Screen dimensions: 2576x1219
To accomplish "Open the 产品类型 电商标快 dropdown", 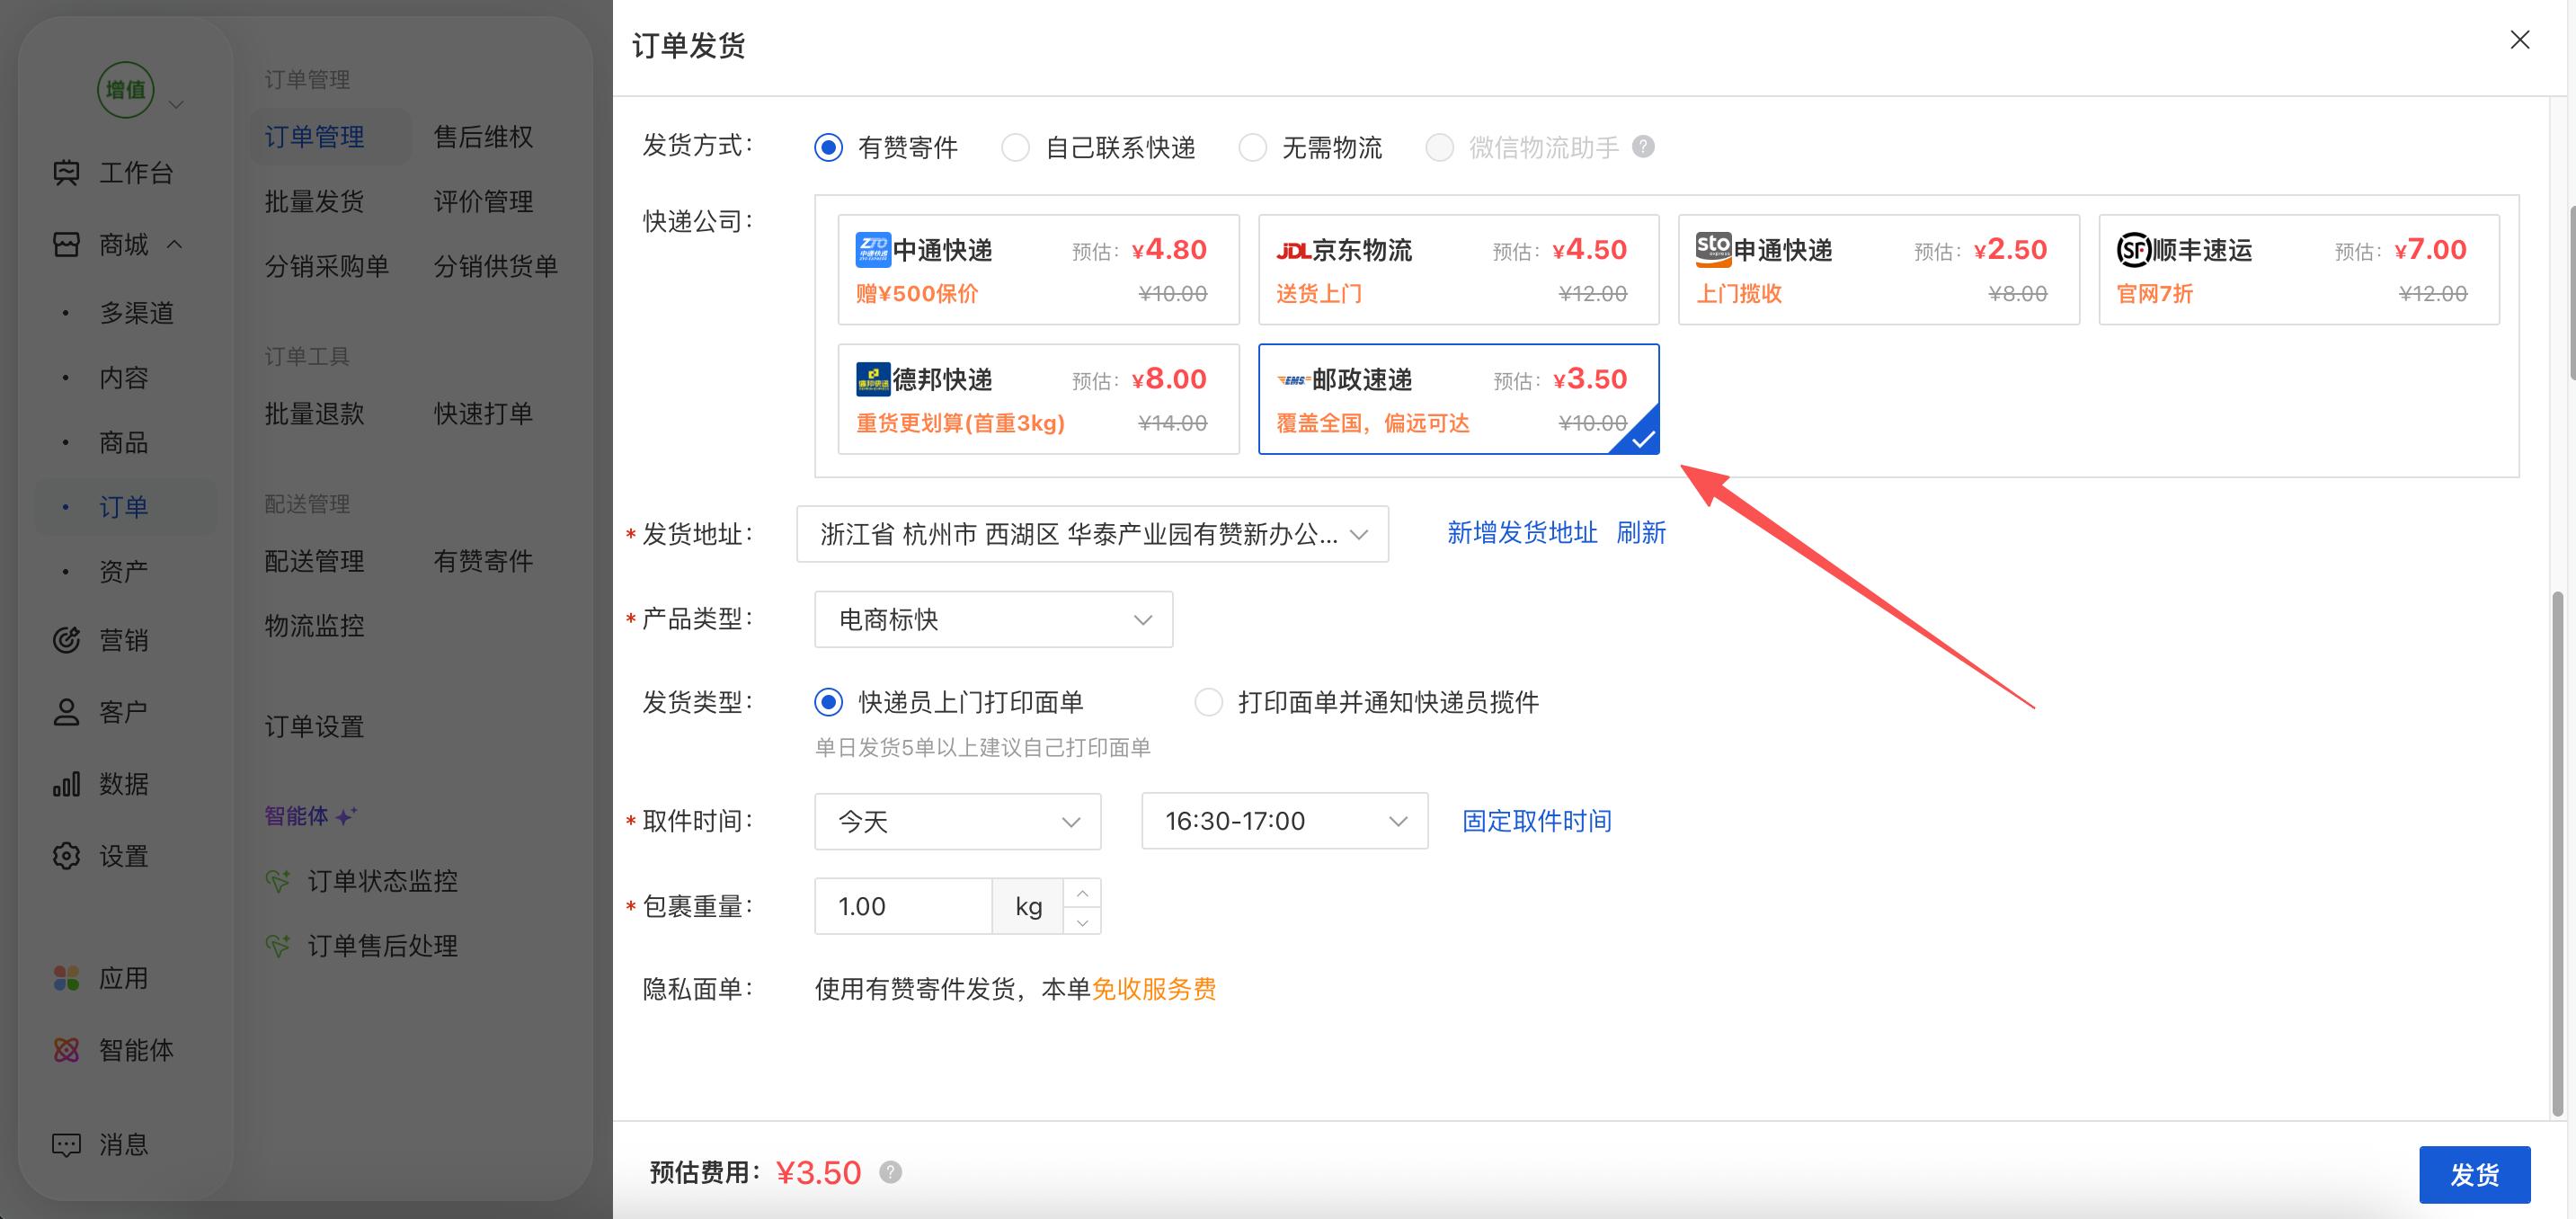I will [x=993, y=620].
